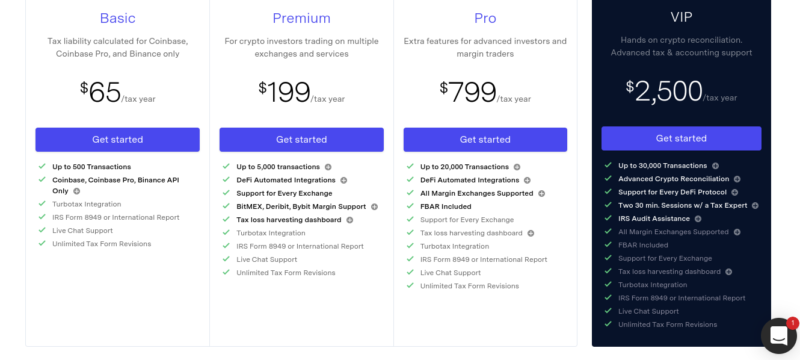The width and height of the screenshot is (800, 360).
Task: Click Get started under Premium plan
Action: coord(302,140)
